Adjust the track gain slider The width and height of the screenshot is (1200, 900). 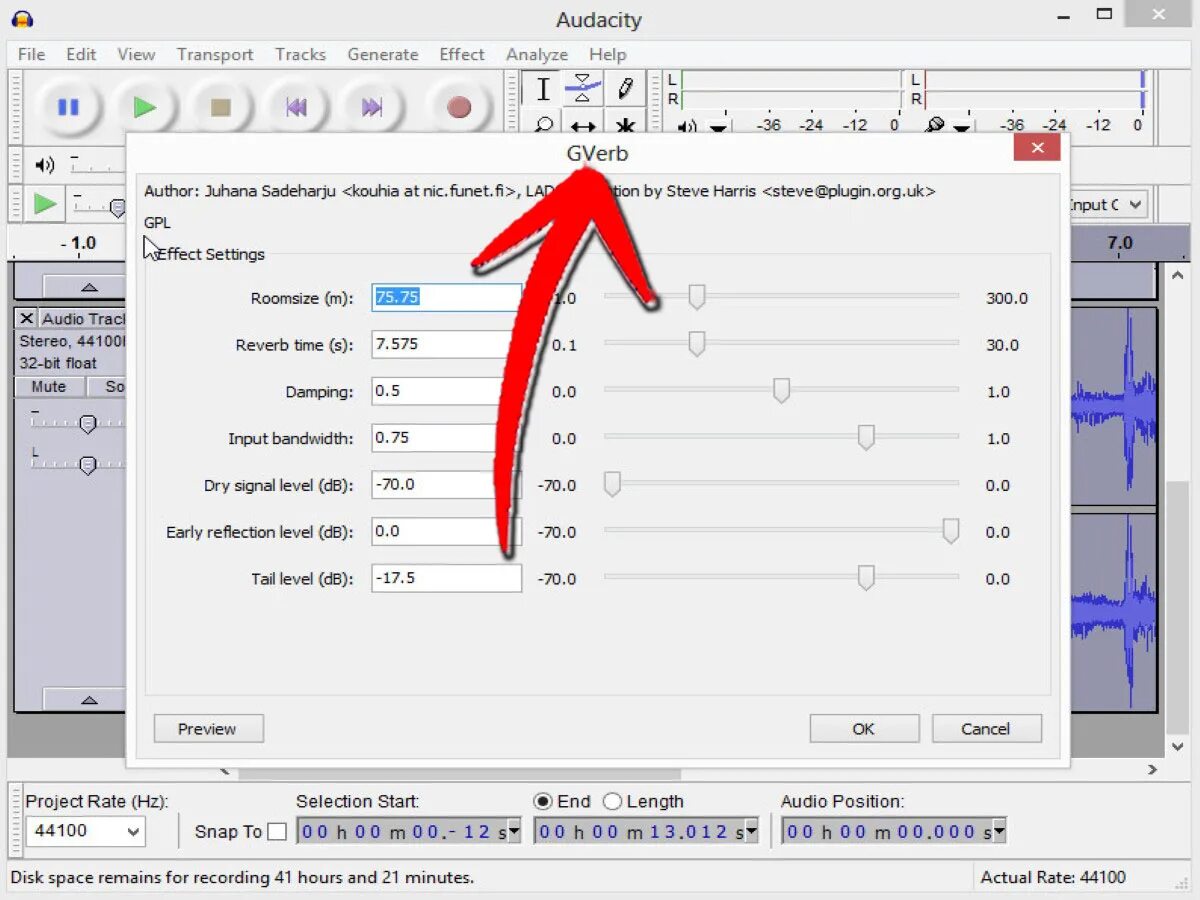[87, 424]
